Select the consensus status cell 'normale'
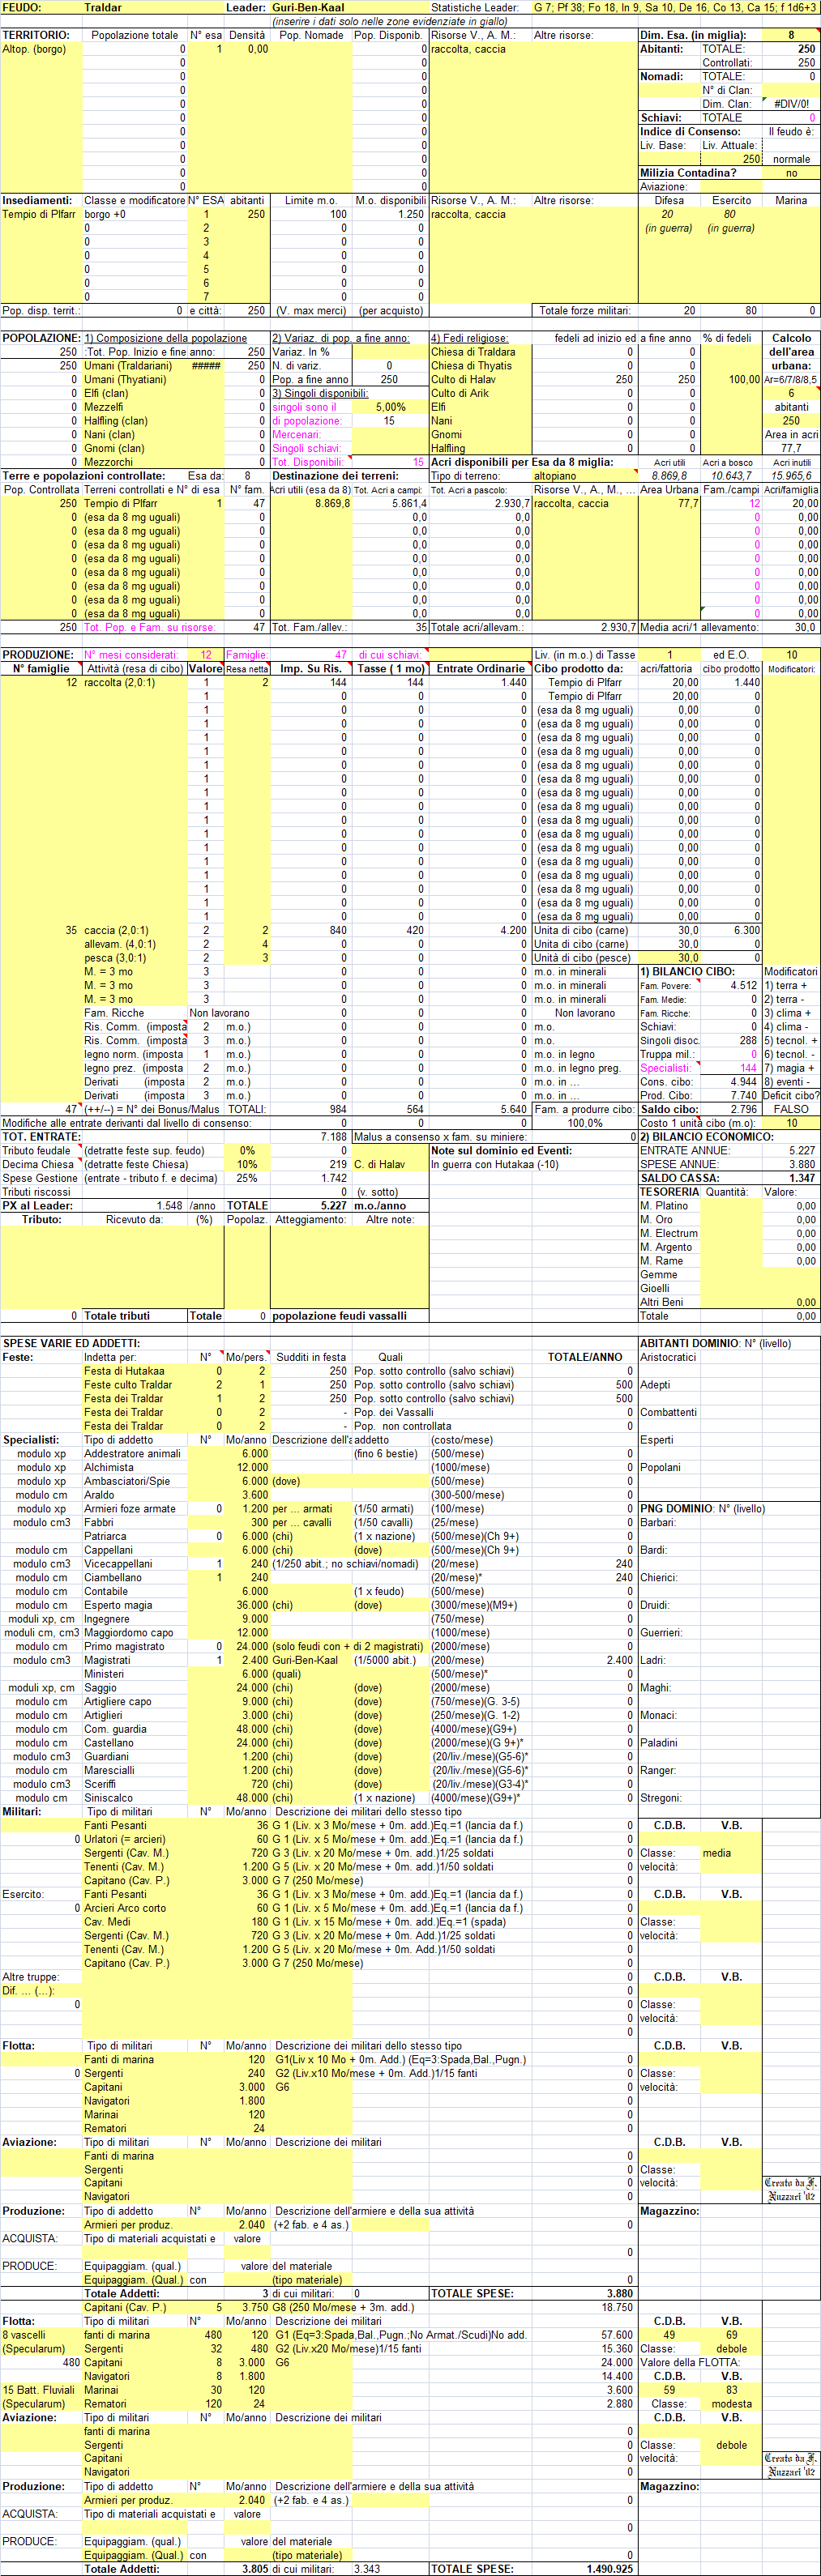Viewport: 821px width, 2576px height. (791, 159)
